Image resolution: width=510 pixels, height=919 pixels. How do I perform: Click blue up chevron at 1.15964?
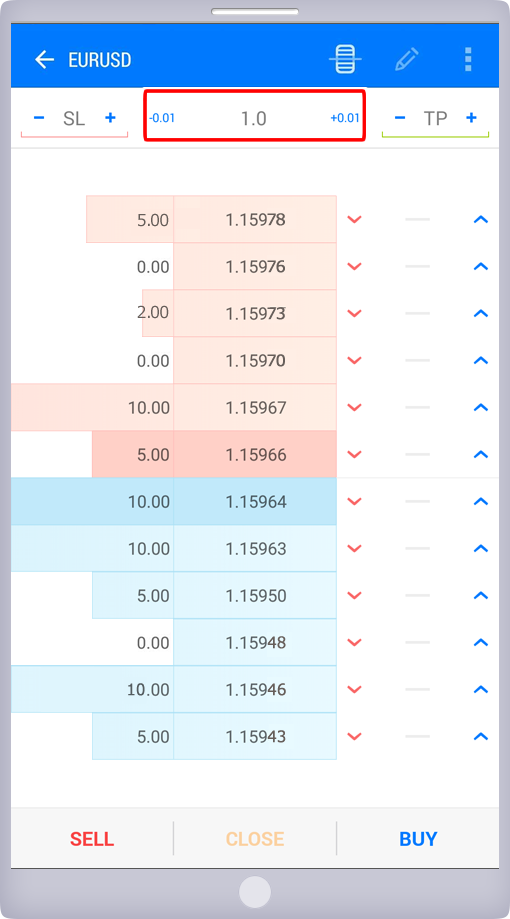click(481, 501)
